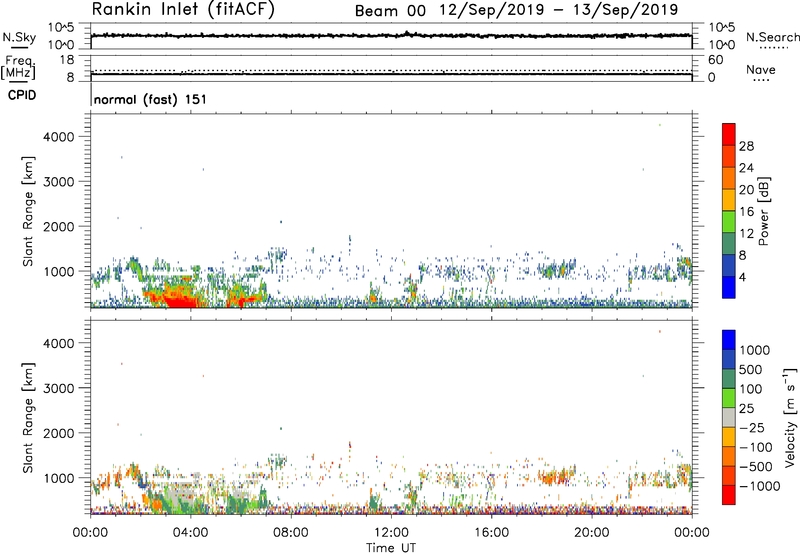
Task: Click the 'Power [dB]' color bar label
Action: tap(763, 211)
